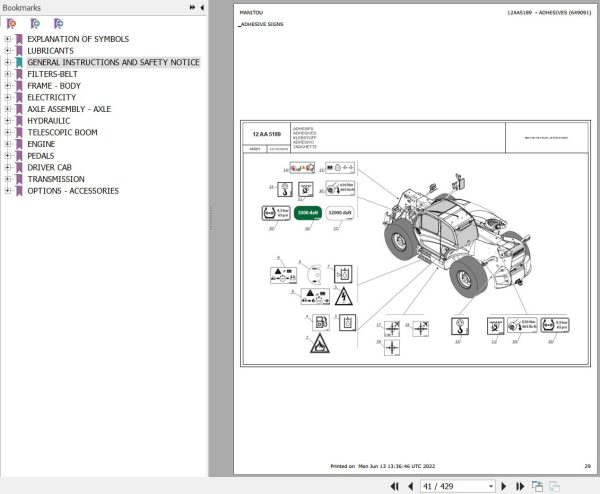The width and height of the screenshot is (600, 494).
Task: Open the LUBRICANTS bookmark
Action: click(x=51, y=51)
